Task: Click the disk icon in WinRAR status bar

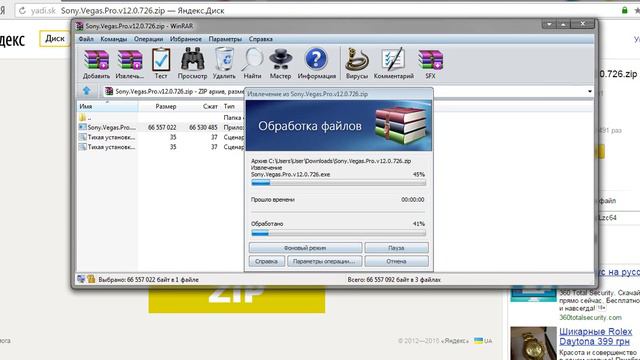Action: pyautogui.click(x=81, y=279)
